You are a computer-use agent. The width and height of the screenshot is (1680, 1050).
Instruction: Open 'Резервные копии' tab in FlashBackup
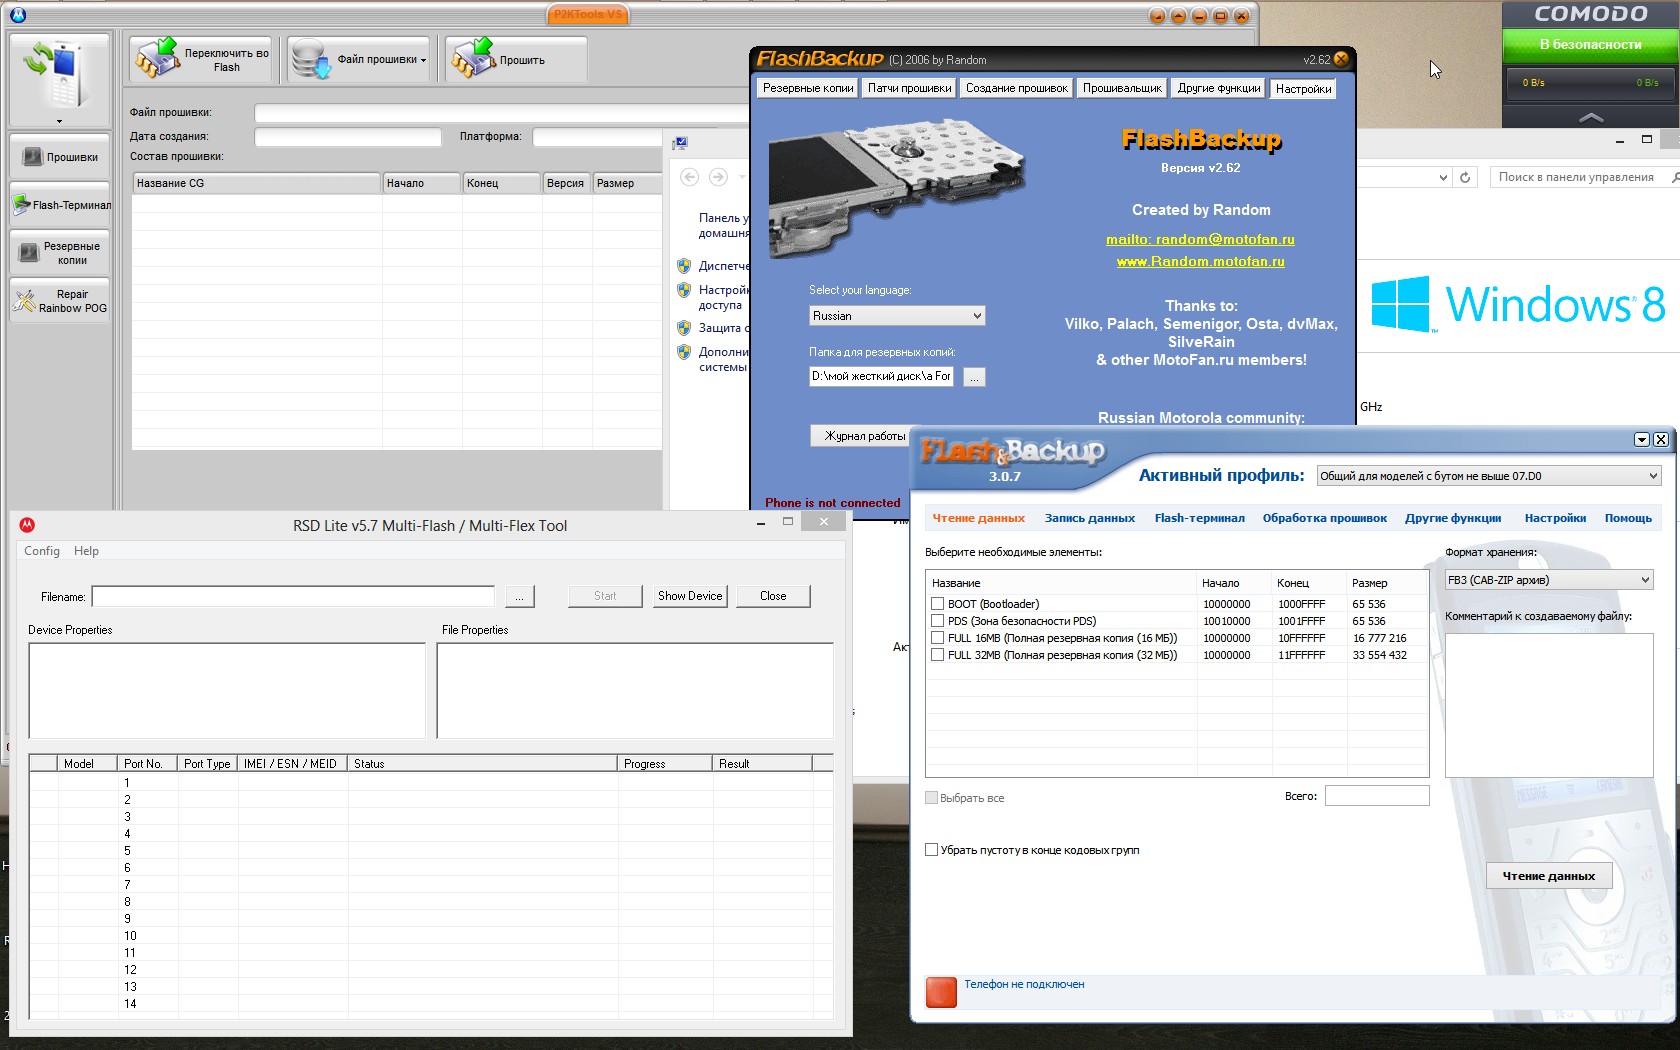point(808,88)
